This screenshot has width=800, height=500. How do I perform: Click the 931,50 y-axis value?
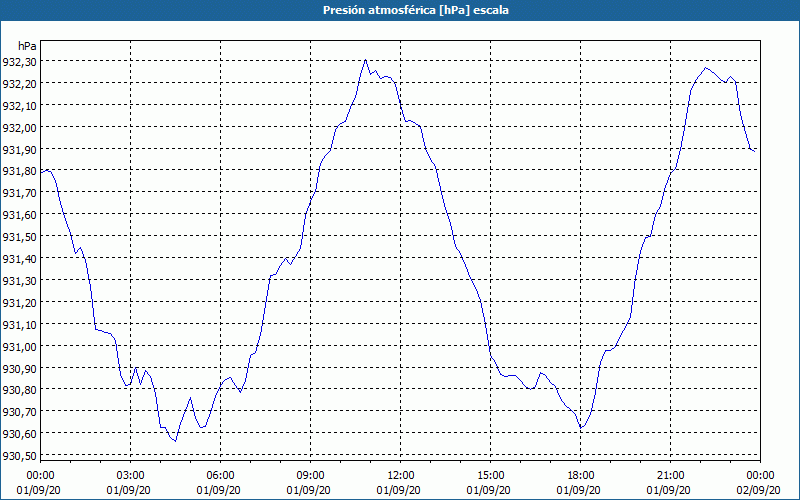click(20, 237)
